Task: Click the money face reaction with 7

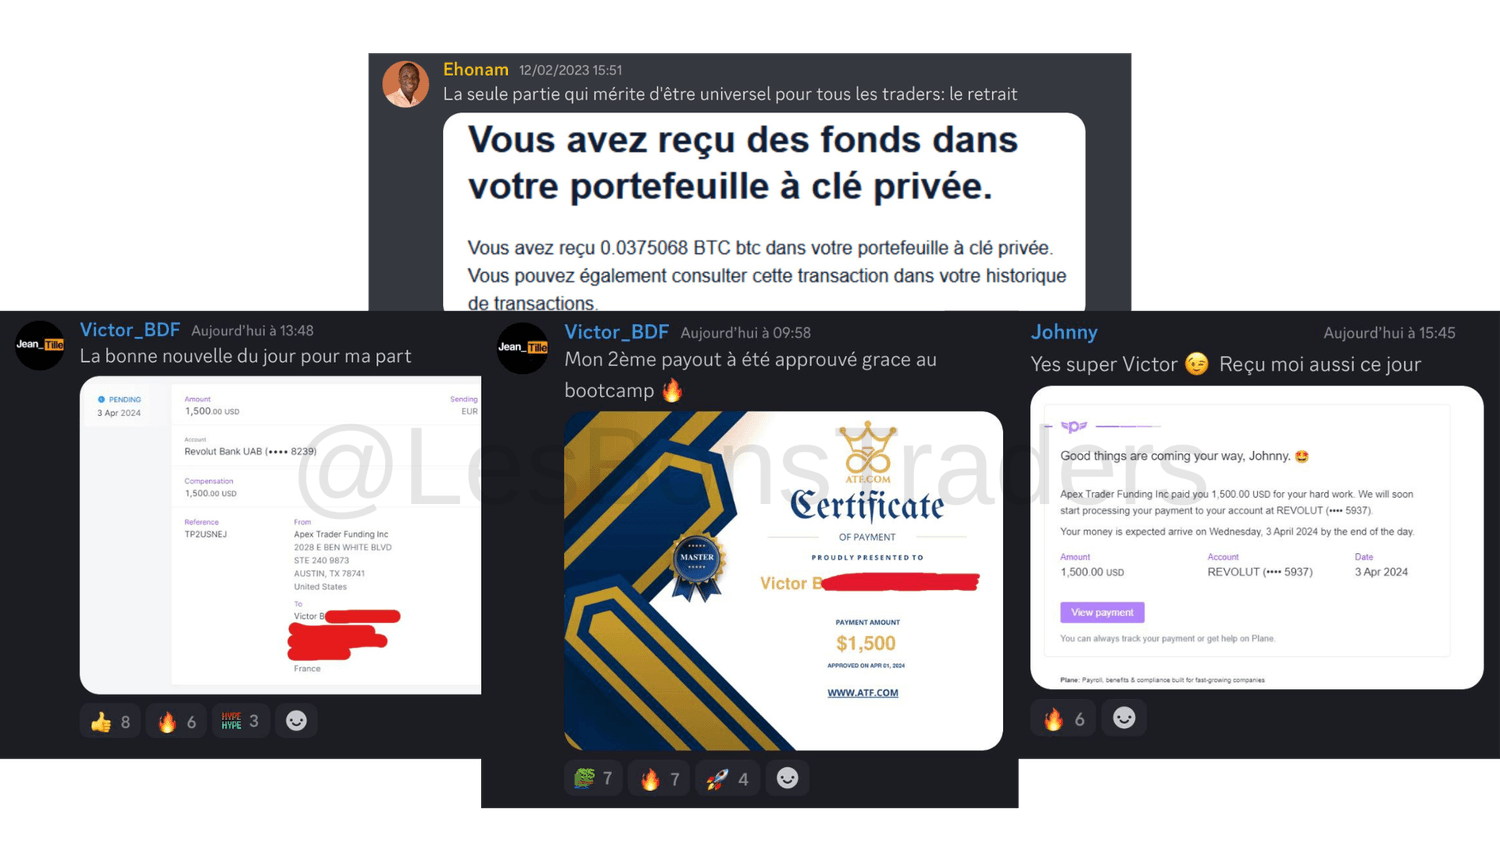Action: click(593, 778)
